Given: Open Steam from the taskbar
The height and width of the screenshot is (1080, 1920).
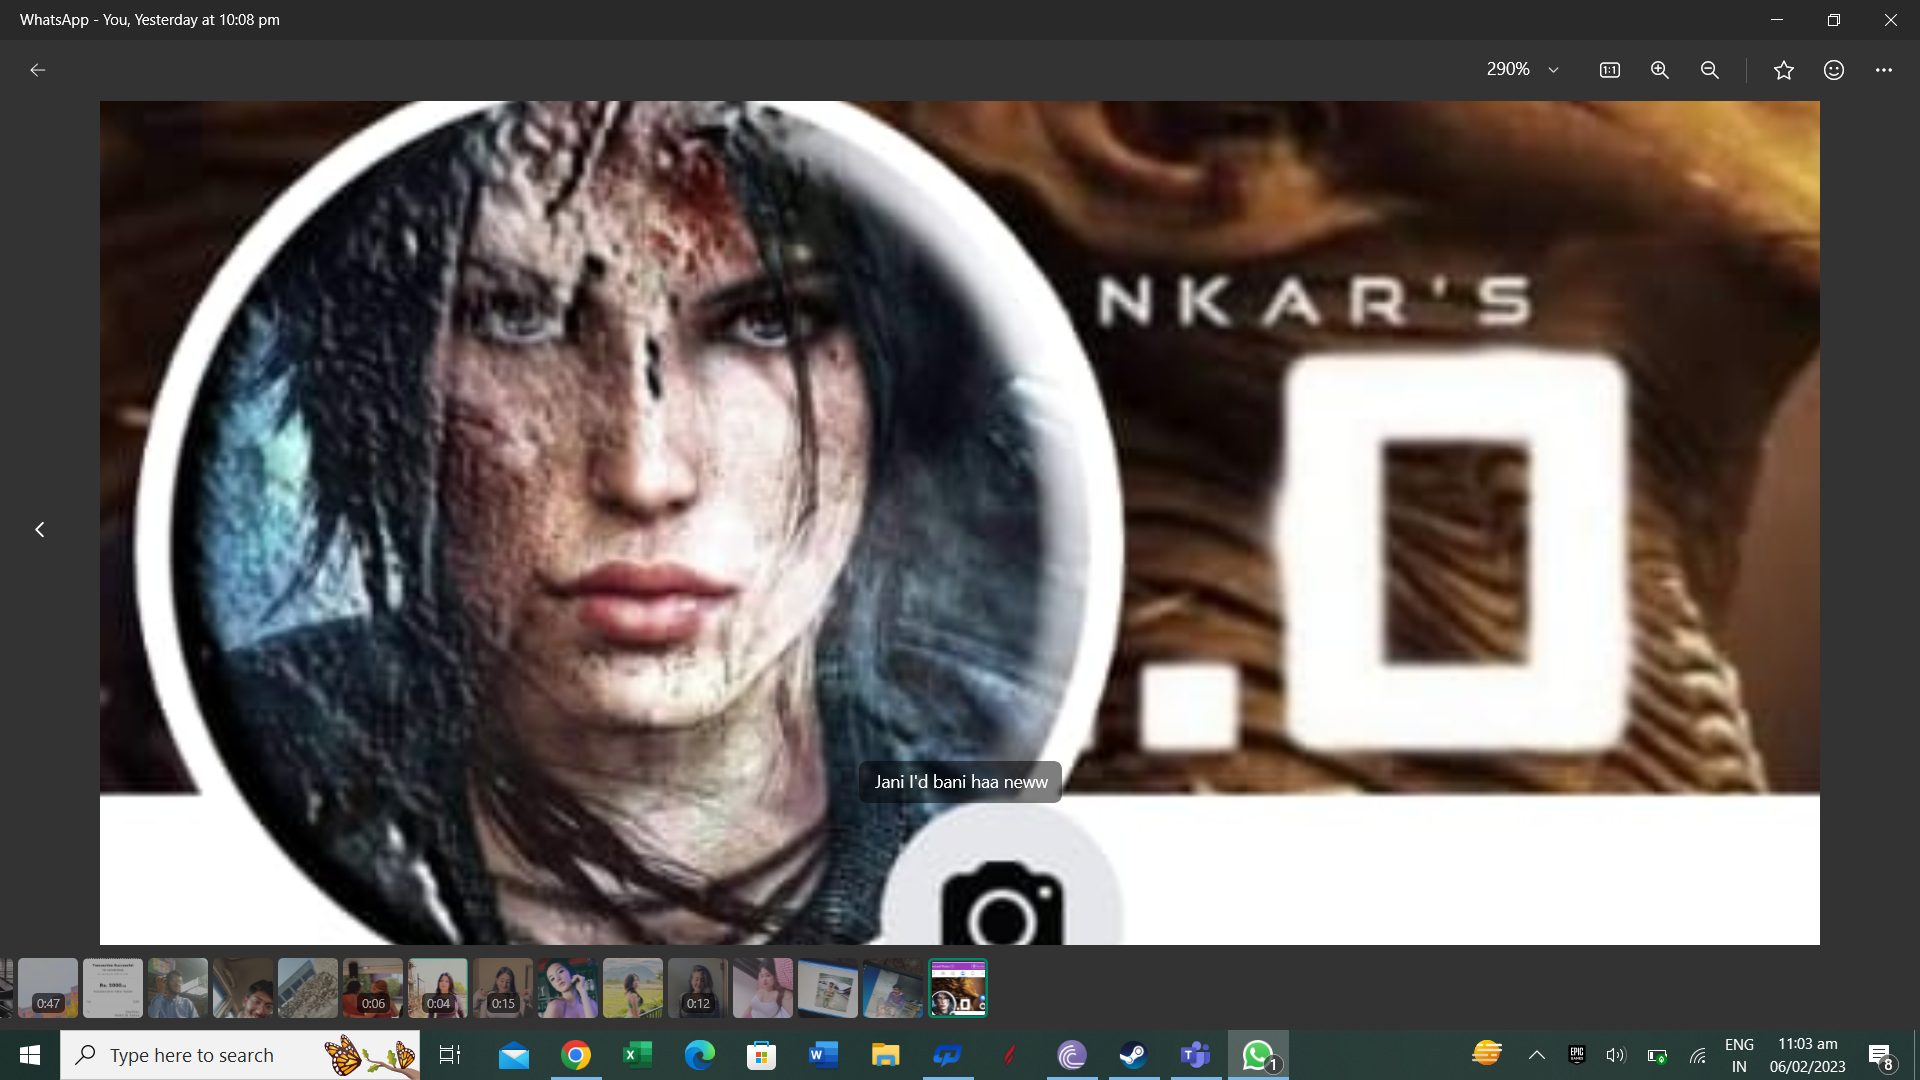Looking at the screenshot, I should (x=1133, y=1055).
